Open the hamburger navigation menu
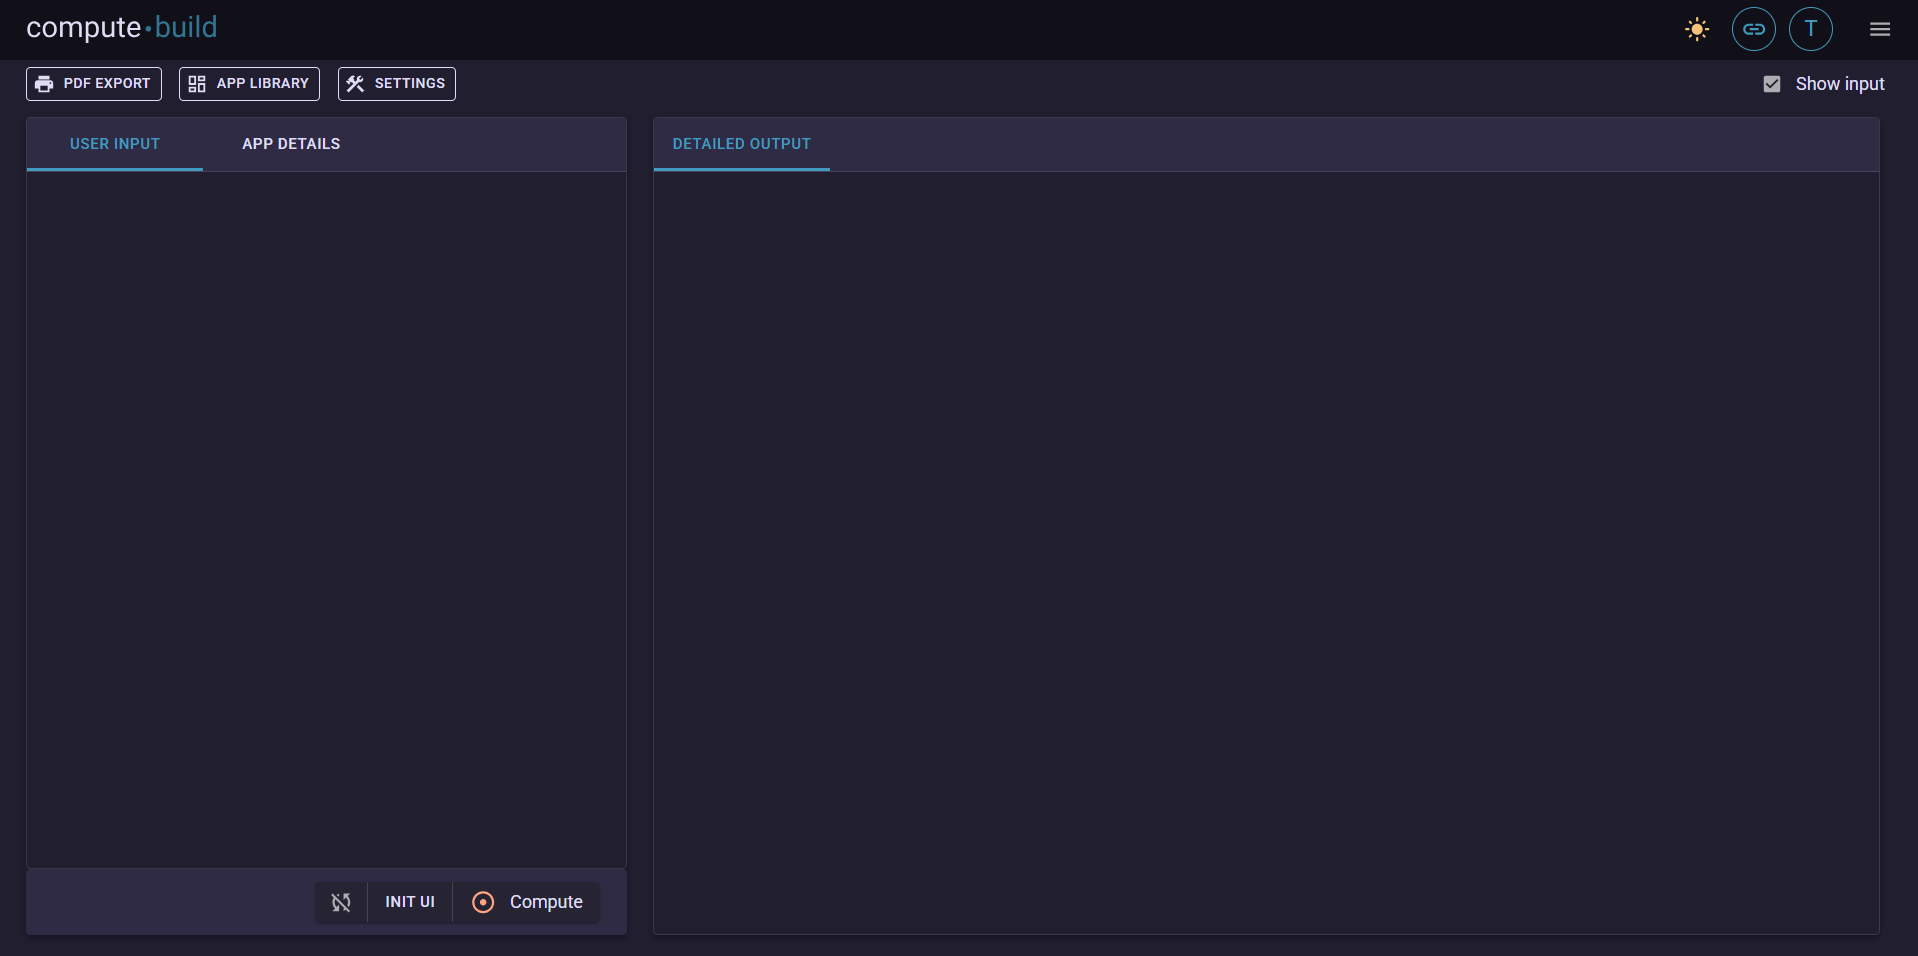 click(x=1880, y=29)
